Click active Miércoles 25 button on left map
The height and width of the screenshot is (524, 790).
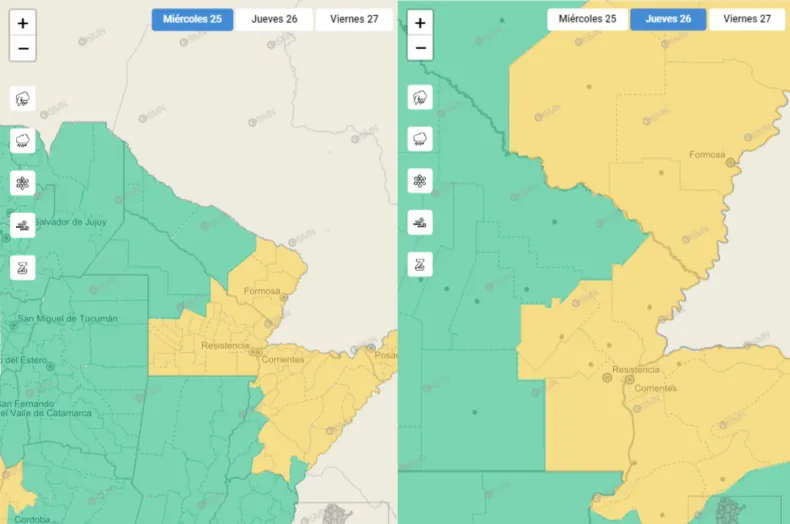point(193,19)
